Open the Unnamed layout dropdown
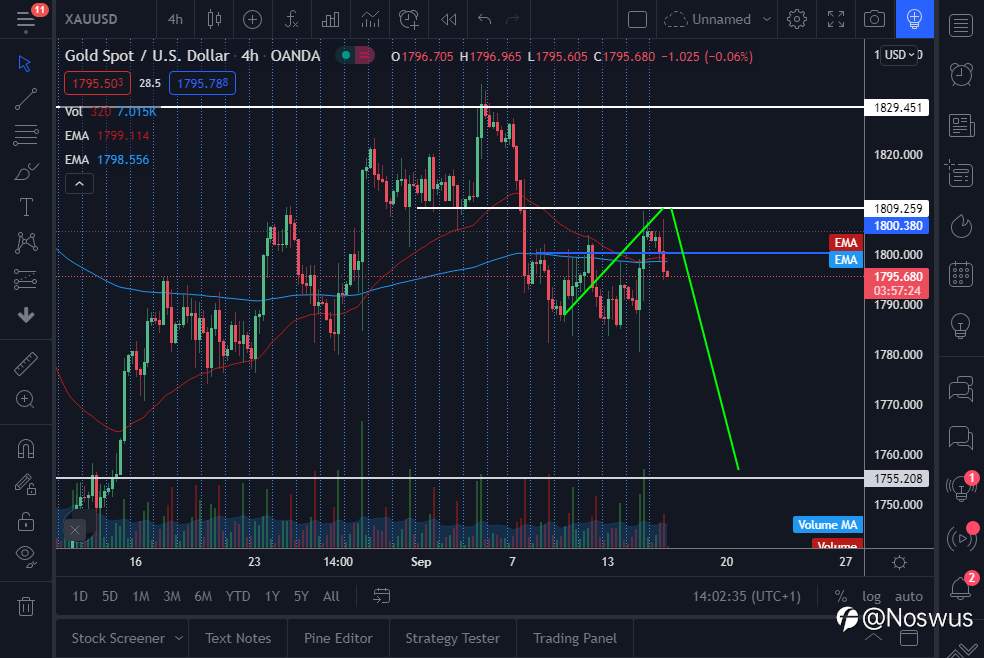The width and height of the screenshot is (984, 658). [x=717, y=19]
